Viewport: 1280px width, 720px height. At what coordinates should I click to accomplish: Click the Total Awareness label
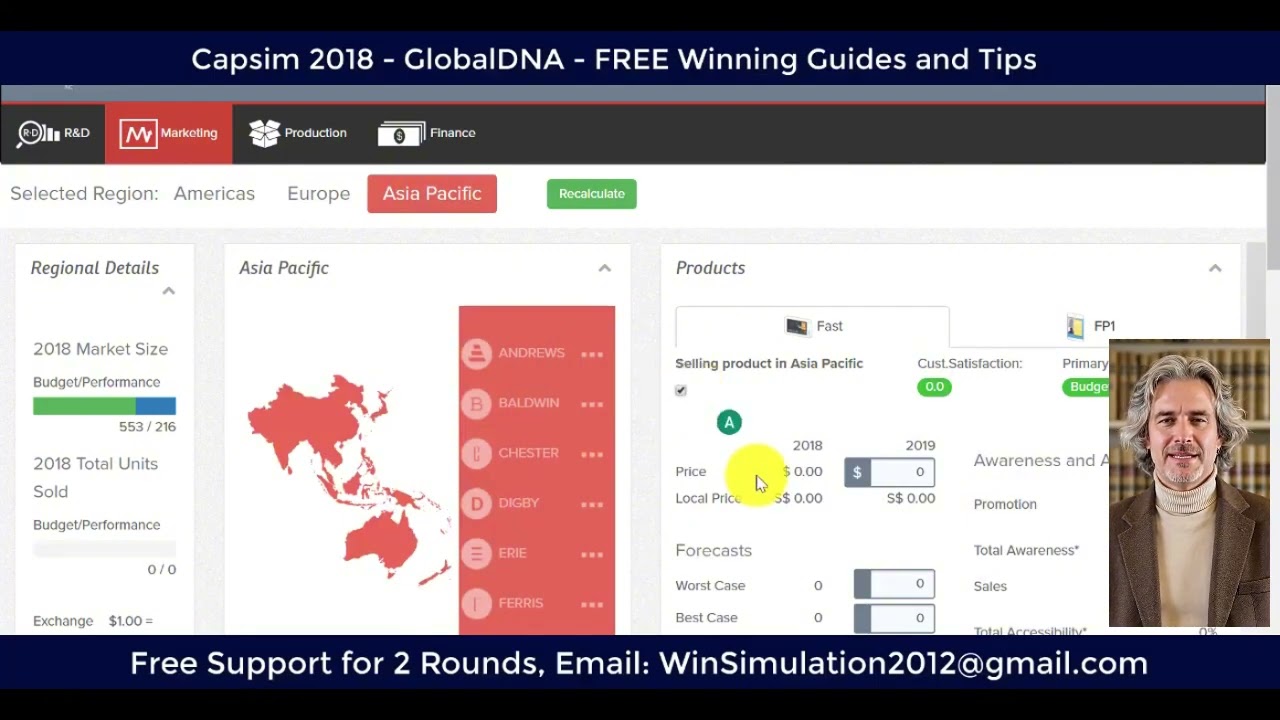[x=1026, y=550]
